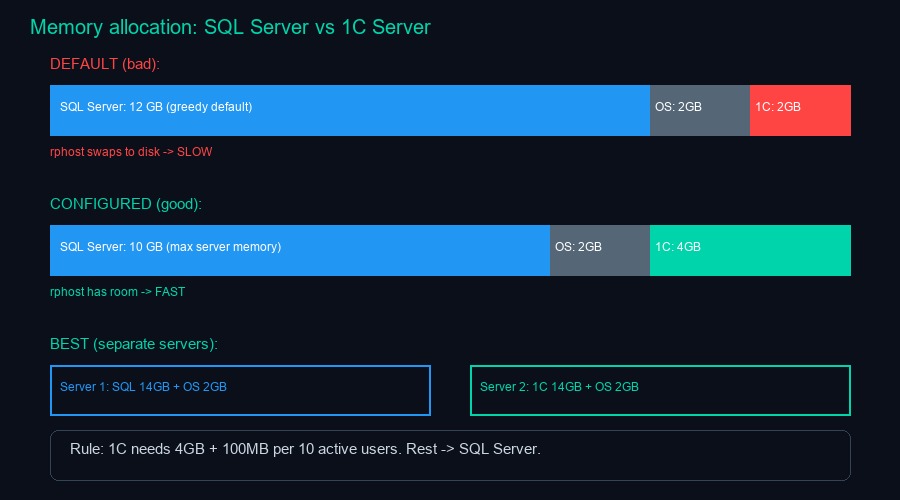Click the 'OS: 2GB' segment in the configured bar
Screen dimensions: 900x500
600,250
